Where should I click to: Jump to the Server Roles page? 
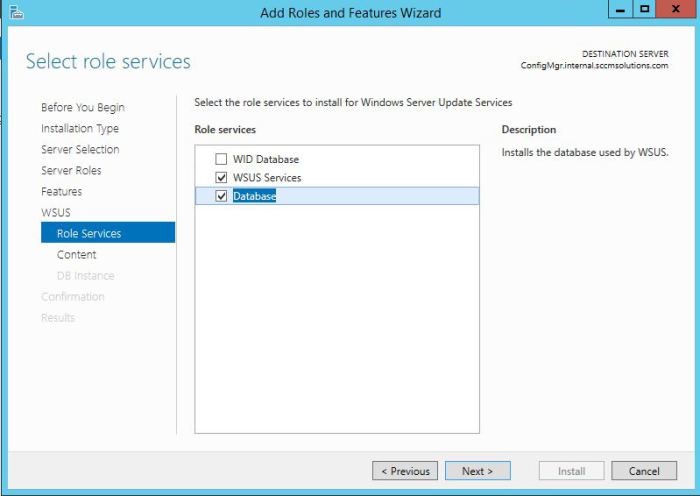coord(71,171)
